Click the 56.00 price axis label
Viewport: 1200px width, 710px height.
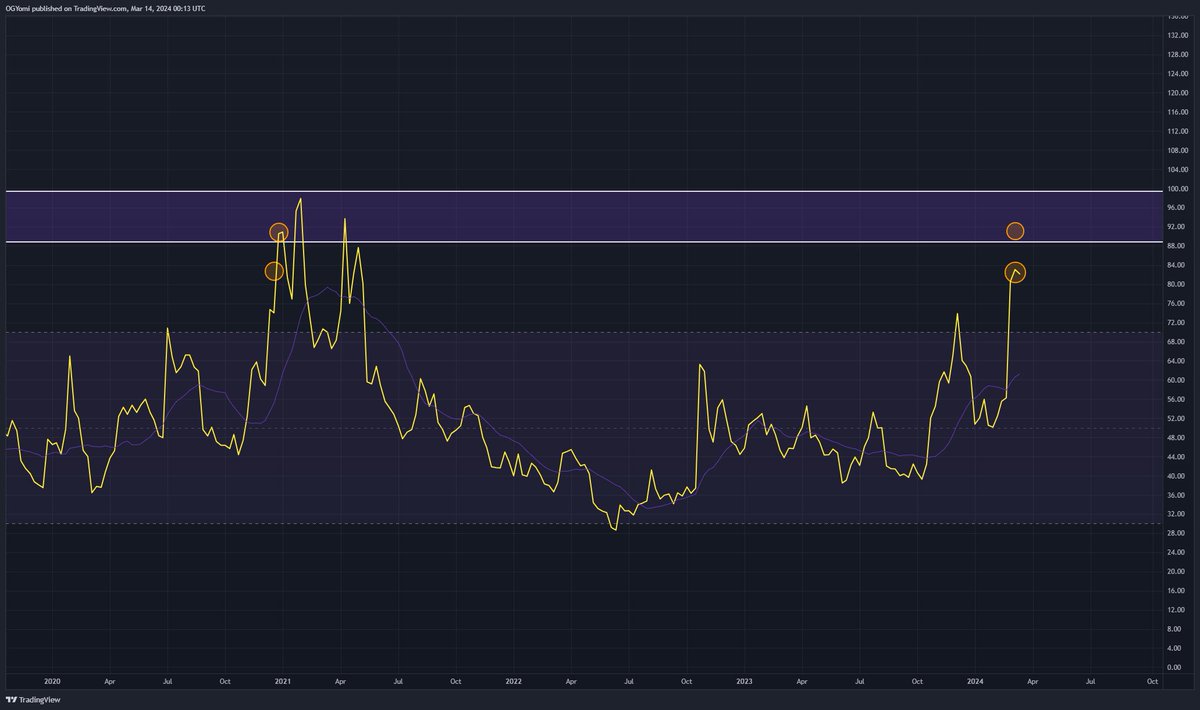click(1178, 399)
